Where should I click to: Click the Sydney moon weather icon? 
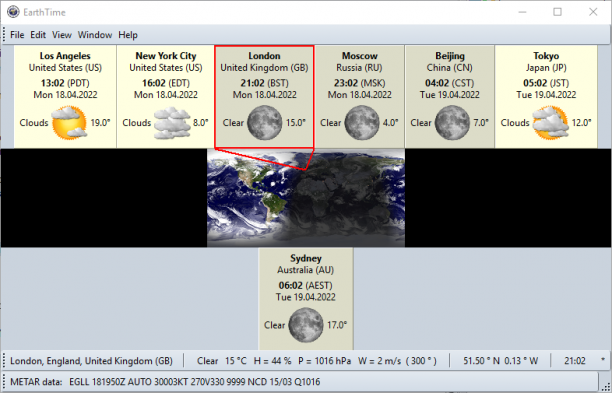click(x=306, y=325)
